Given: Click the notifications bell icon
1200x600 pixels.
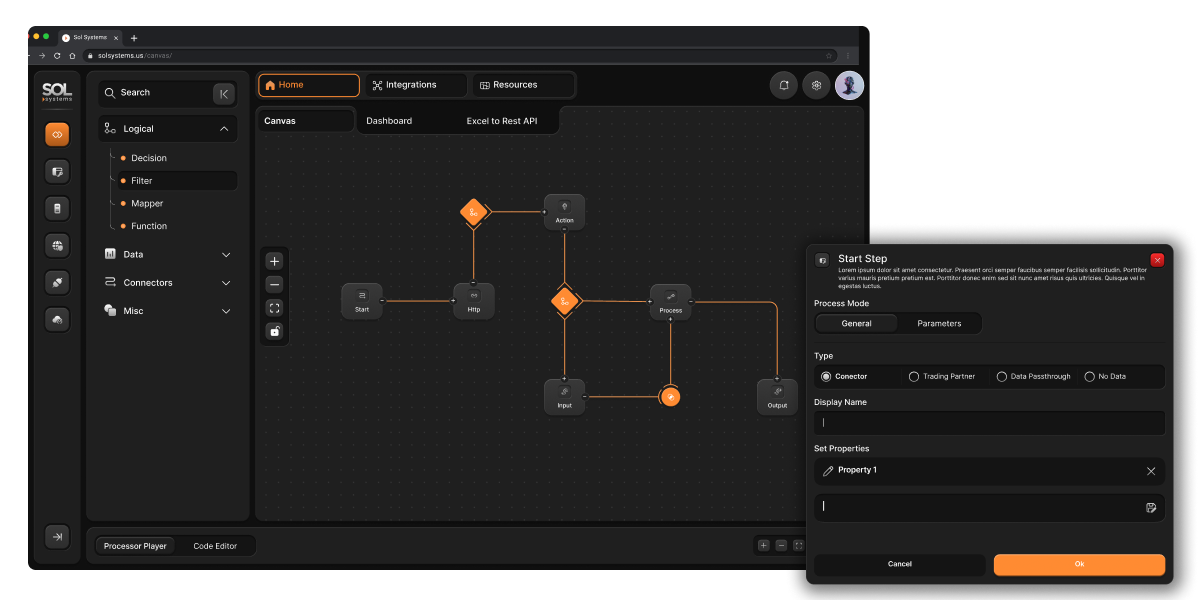Looking at the screenshot, I should 784,85.
